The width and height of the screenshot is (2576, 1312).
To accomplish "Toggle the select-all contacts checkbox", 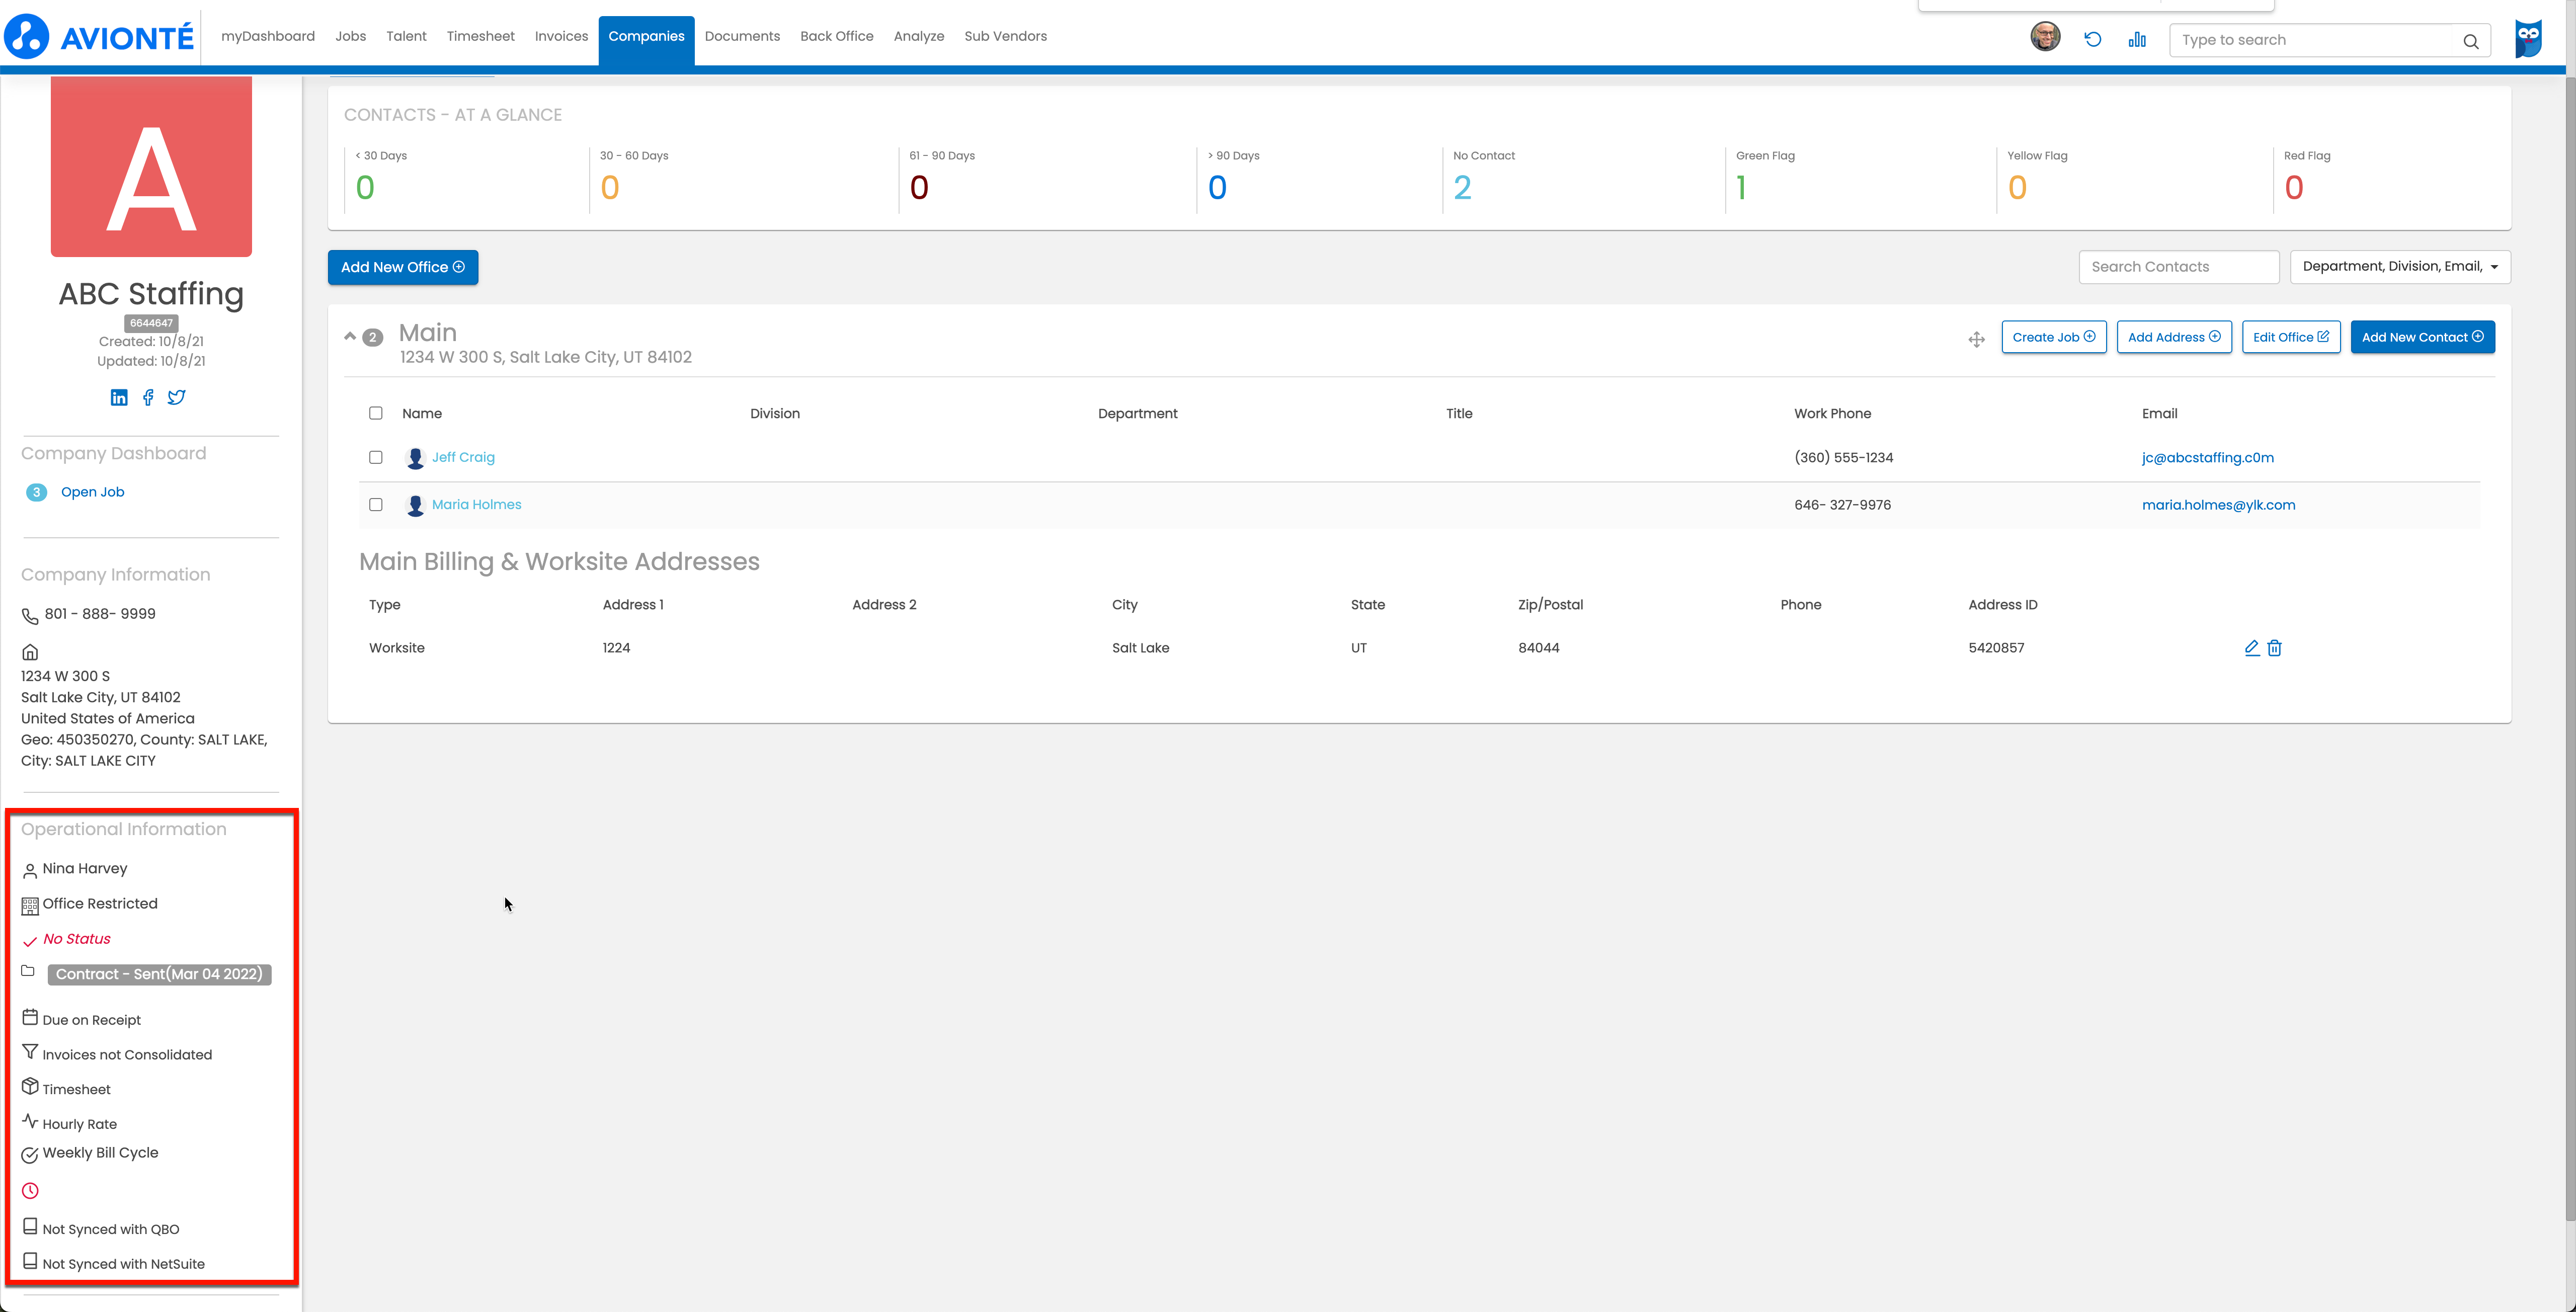I will (x=376, y=413).
